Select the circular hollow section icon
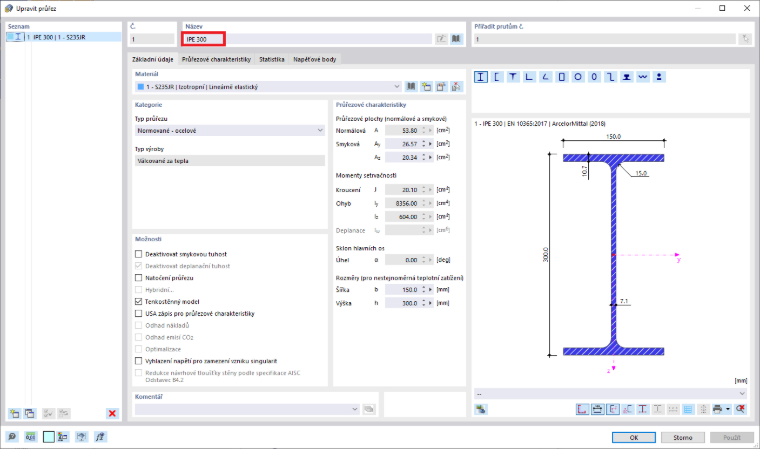Screen dimensions: 760x449 coord(578,77)
